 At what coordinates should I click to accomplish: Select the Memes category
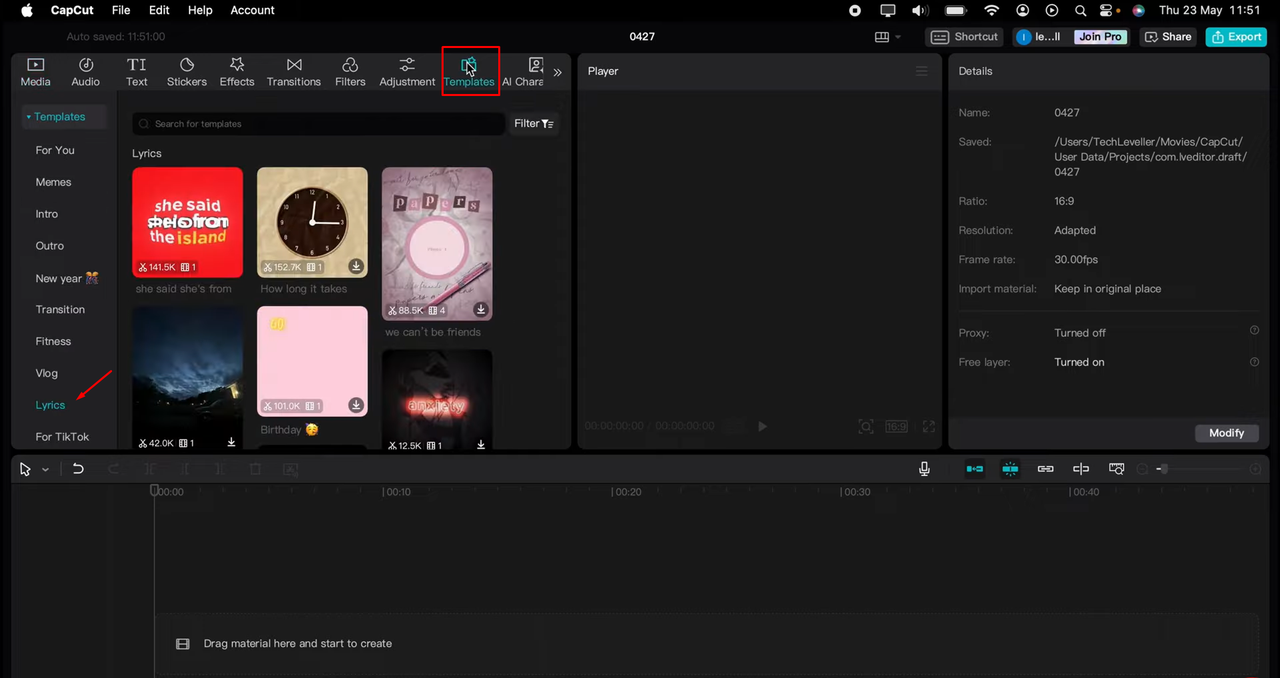pyautogui.click(x=53, y=182)
